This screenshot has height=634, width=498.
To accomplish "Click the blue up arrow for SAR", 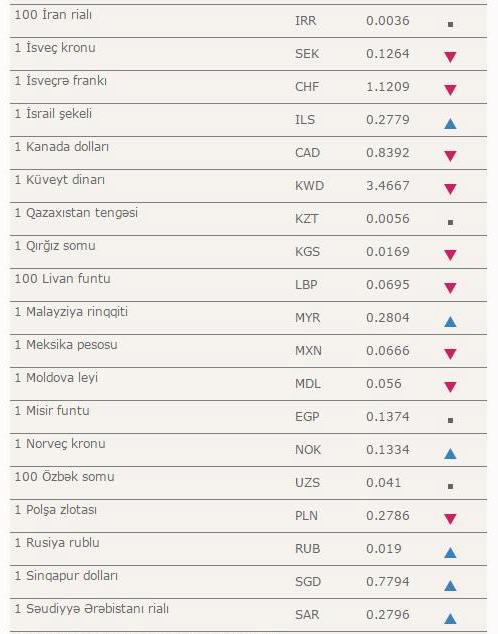I will coord(450,618).
